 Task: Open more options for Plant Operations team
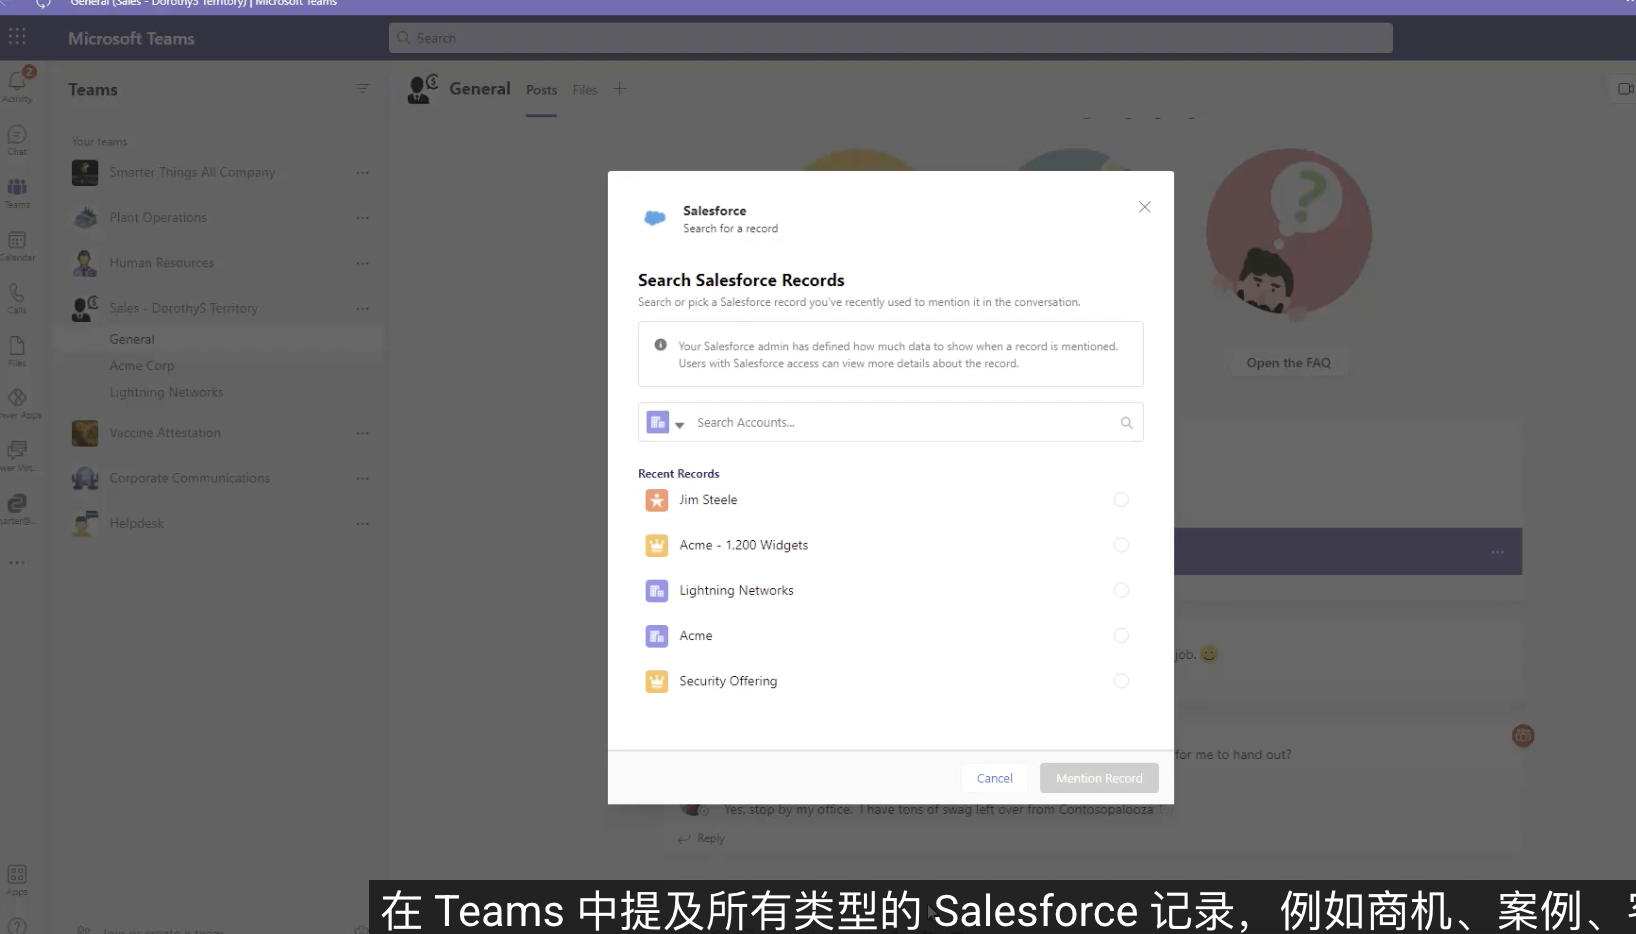tap(362, 218)
